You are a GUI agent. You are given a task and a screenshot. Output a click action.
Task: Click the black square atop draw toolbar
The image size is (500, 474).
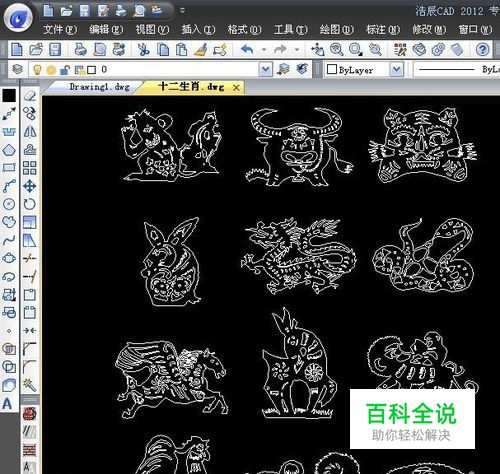9,96
